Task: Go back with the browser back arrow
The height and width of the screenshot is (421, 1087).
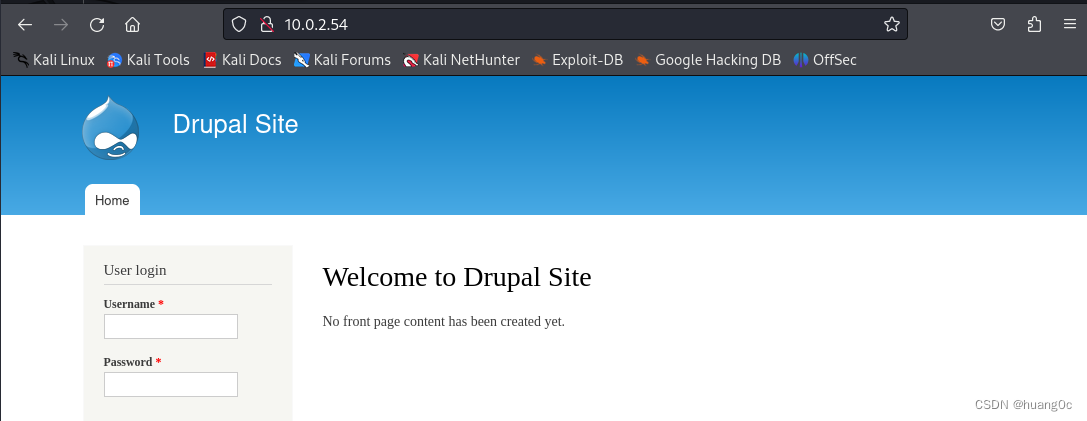Action: [25, 25]
